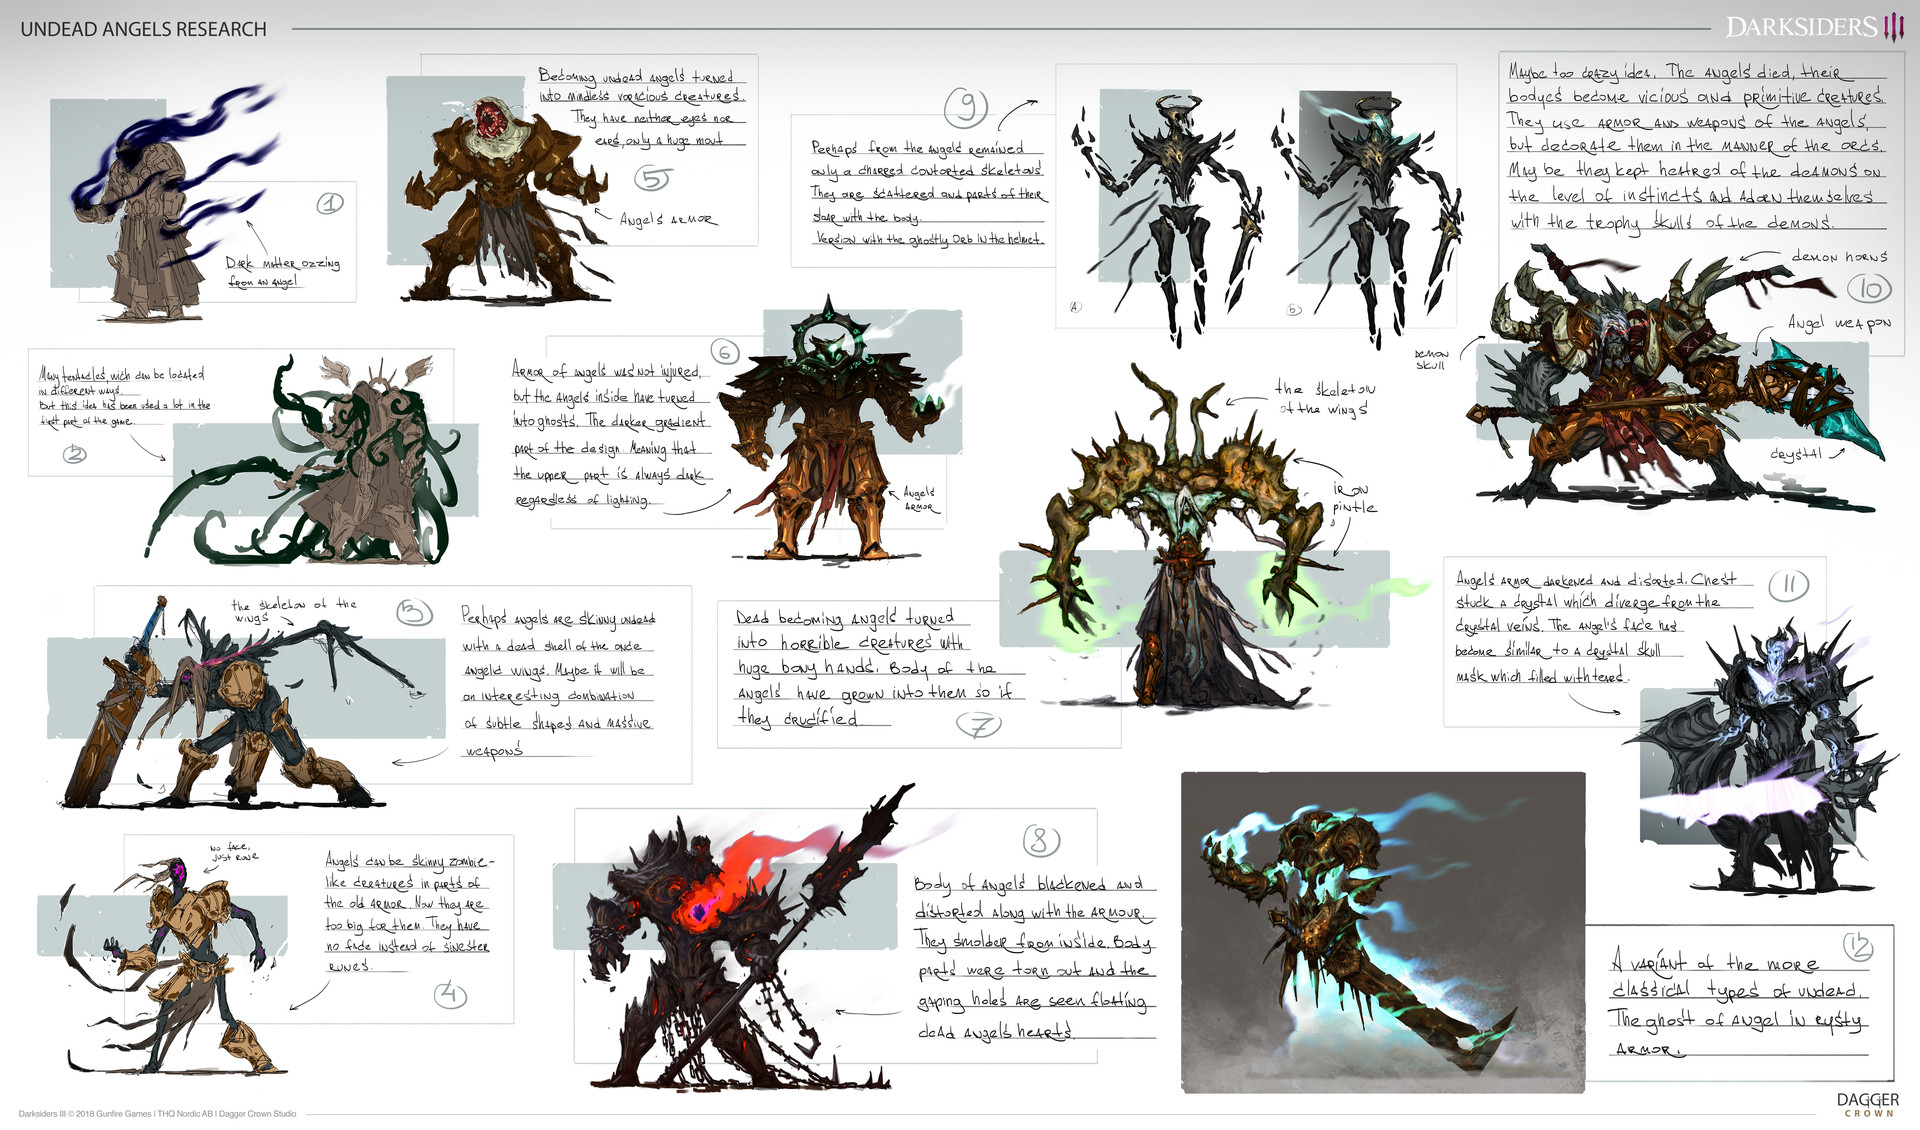1920x1130 pixels.
Task: Click the Undead Angels Research title
Action: click(143, 29)
